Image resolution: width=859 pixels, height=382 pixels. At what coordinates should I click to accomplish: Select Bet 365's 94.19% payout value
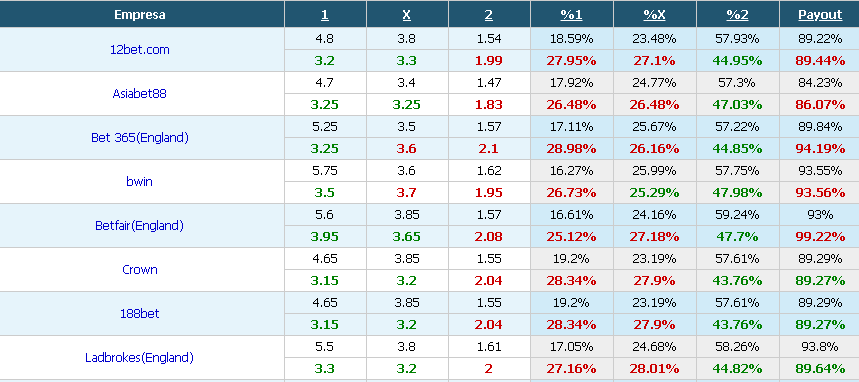pos(820,149)
